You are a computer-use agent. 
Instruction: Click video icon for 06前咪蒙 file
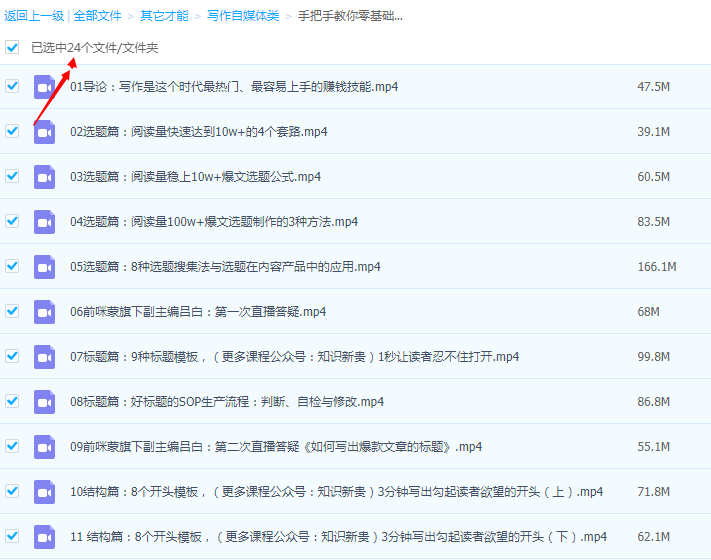point(44,312)
